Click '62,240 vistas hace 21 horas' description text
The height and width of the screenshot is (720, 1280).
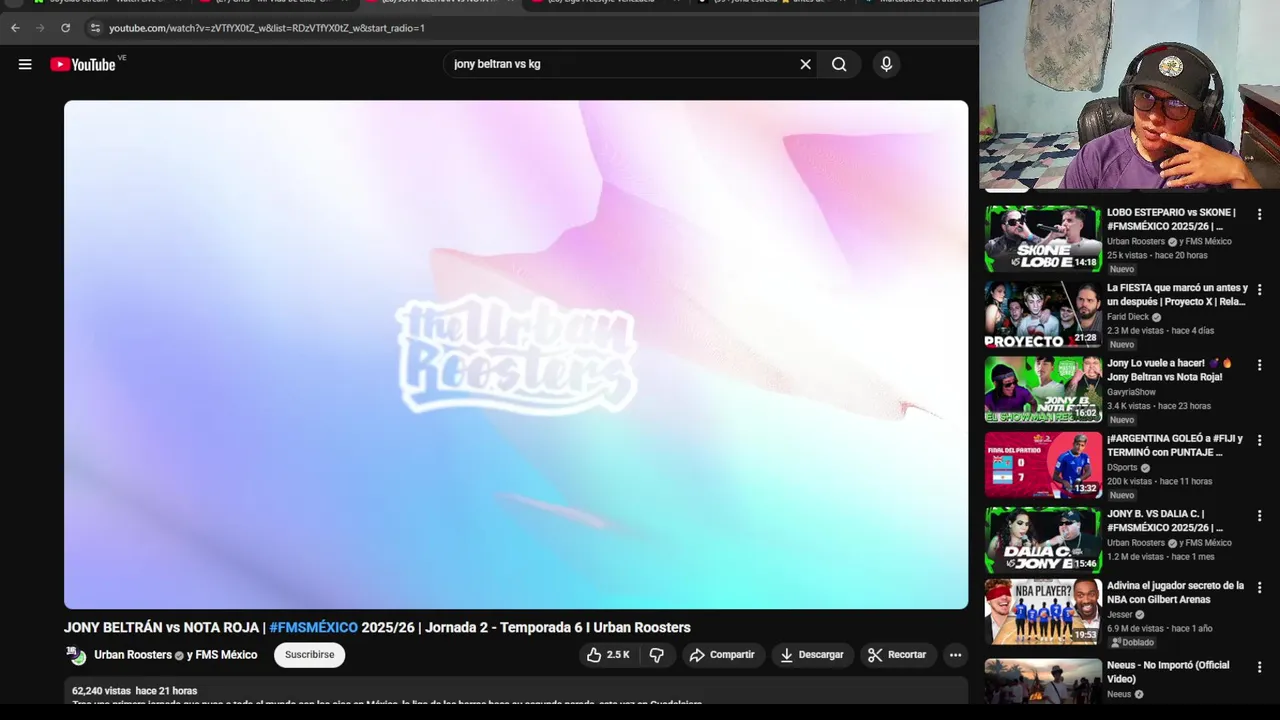point(134,691)
